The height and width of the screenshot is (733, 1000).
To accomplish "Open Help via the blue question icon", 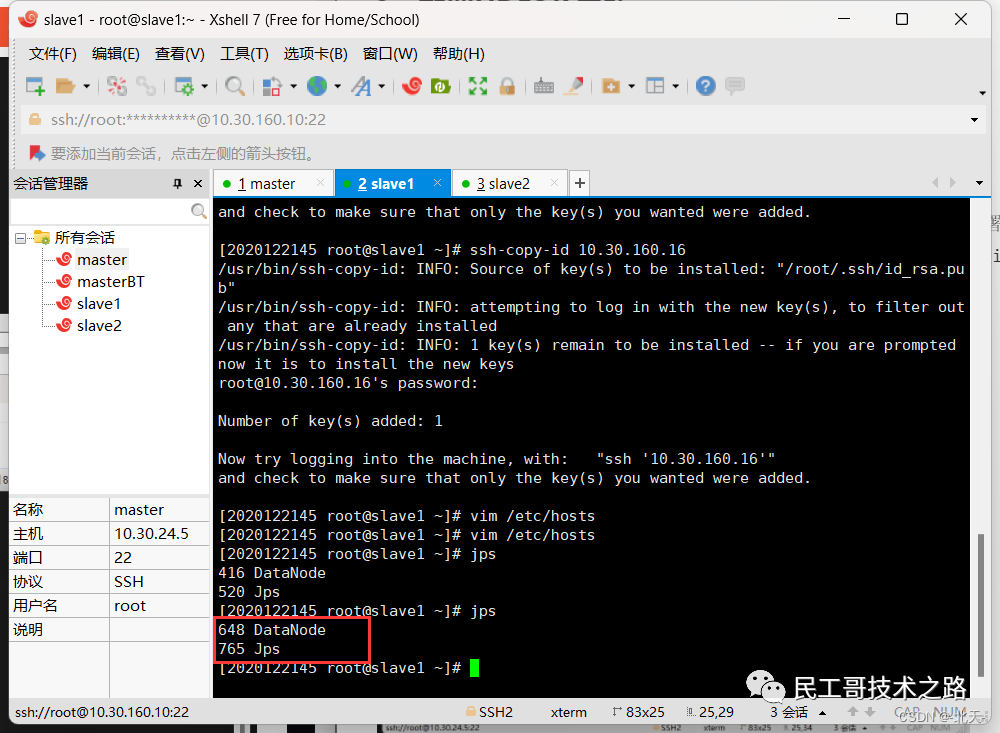I will (x=705, y=86).
